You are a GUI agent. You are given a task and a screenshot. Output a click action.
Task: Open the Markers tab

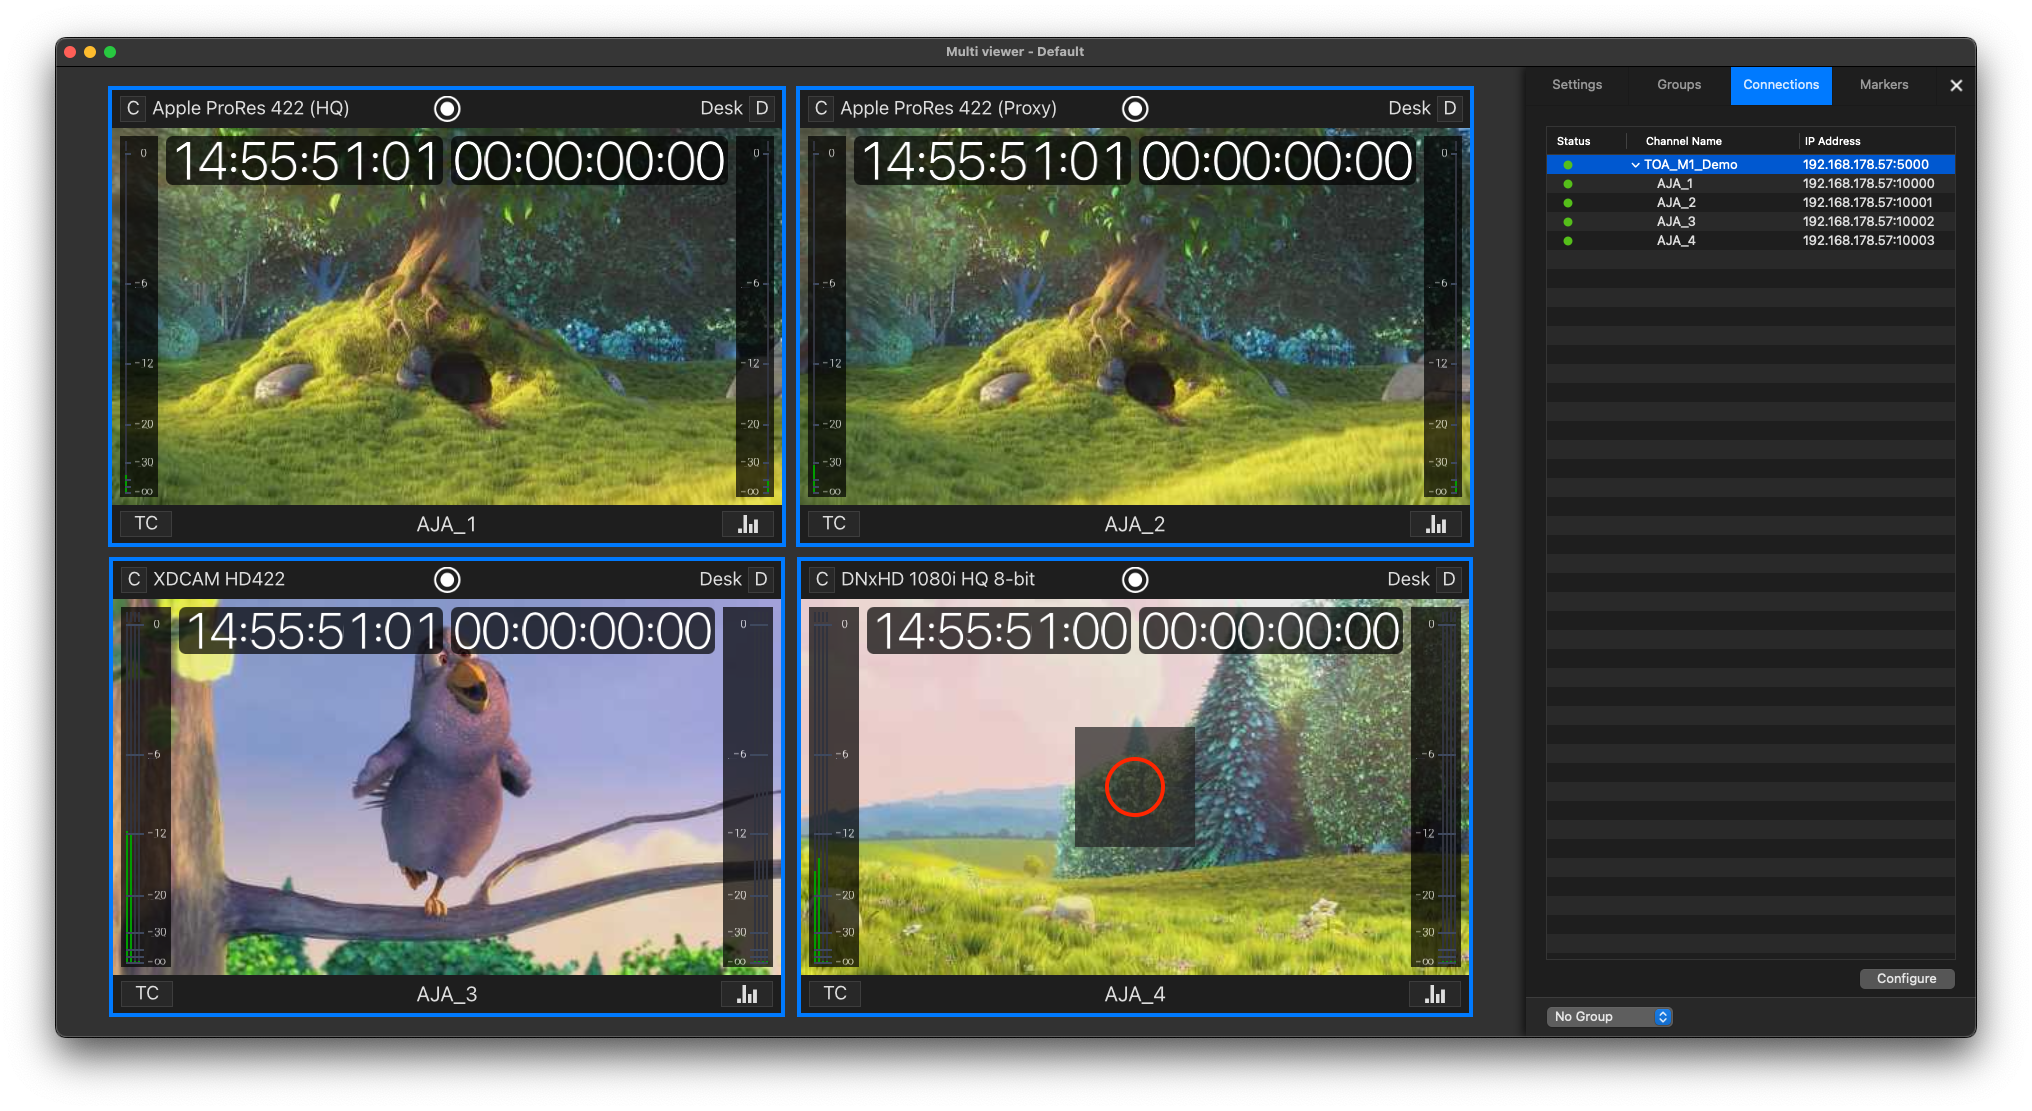click(x=1884, y=85)
